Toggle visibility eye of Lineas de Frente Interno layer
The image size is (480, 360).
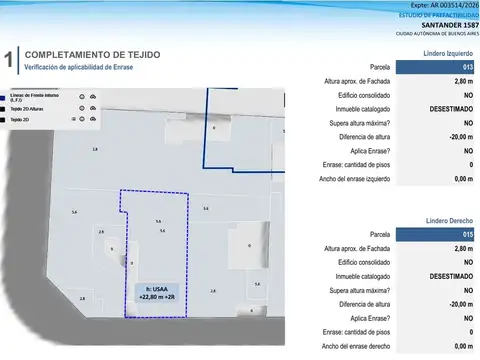click(93, 97)
